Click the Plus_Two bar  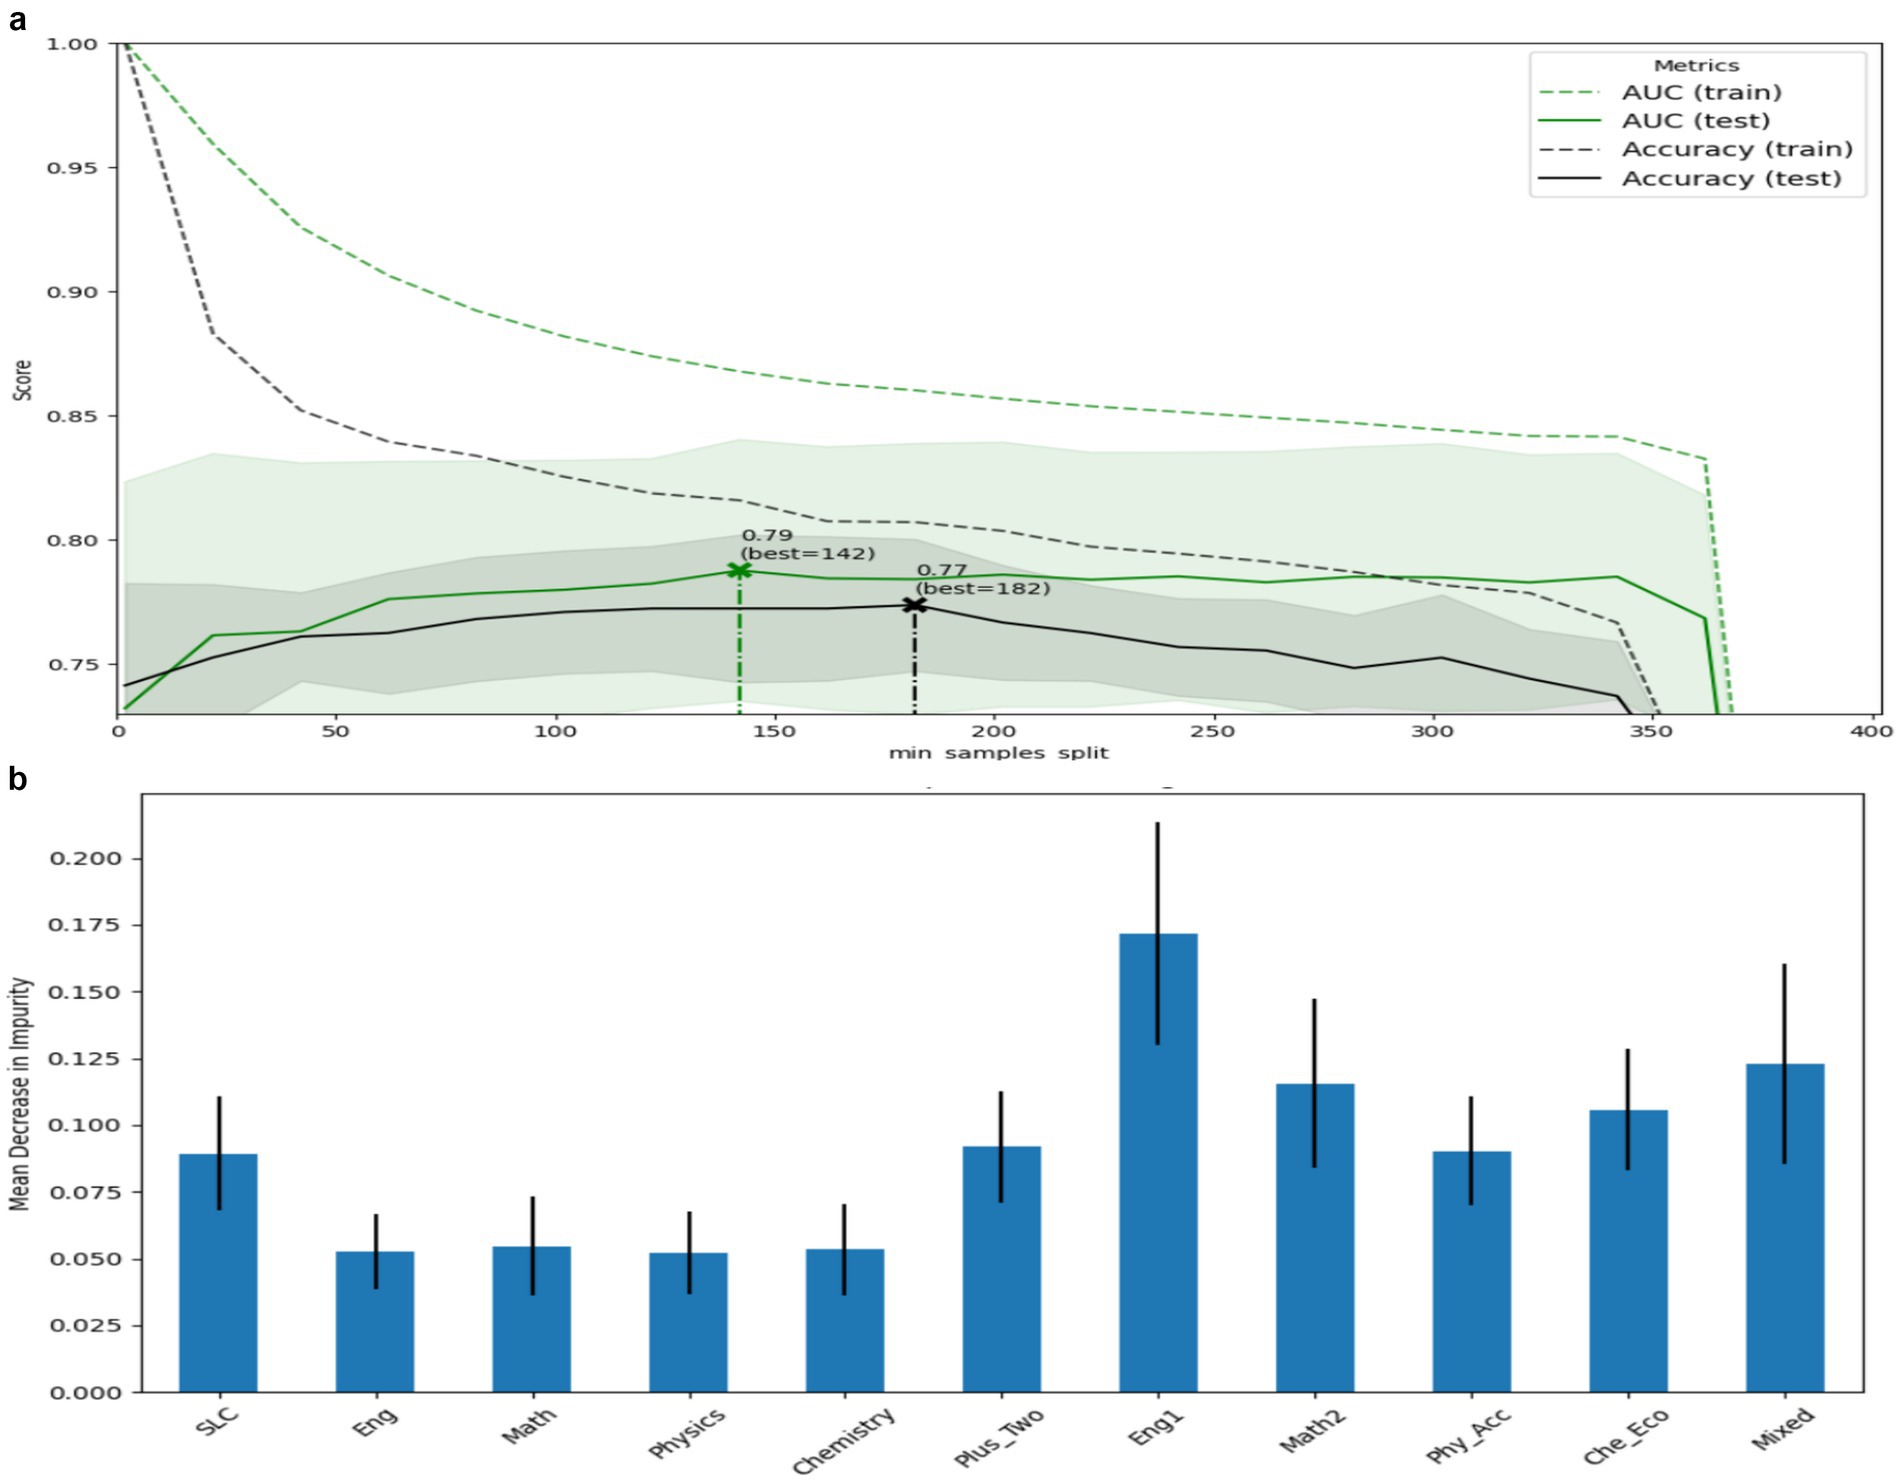coord(1001,1269)
